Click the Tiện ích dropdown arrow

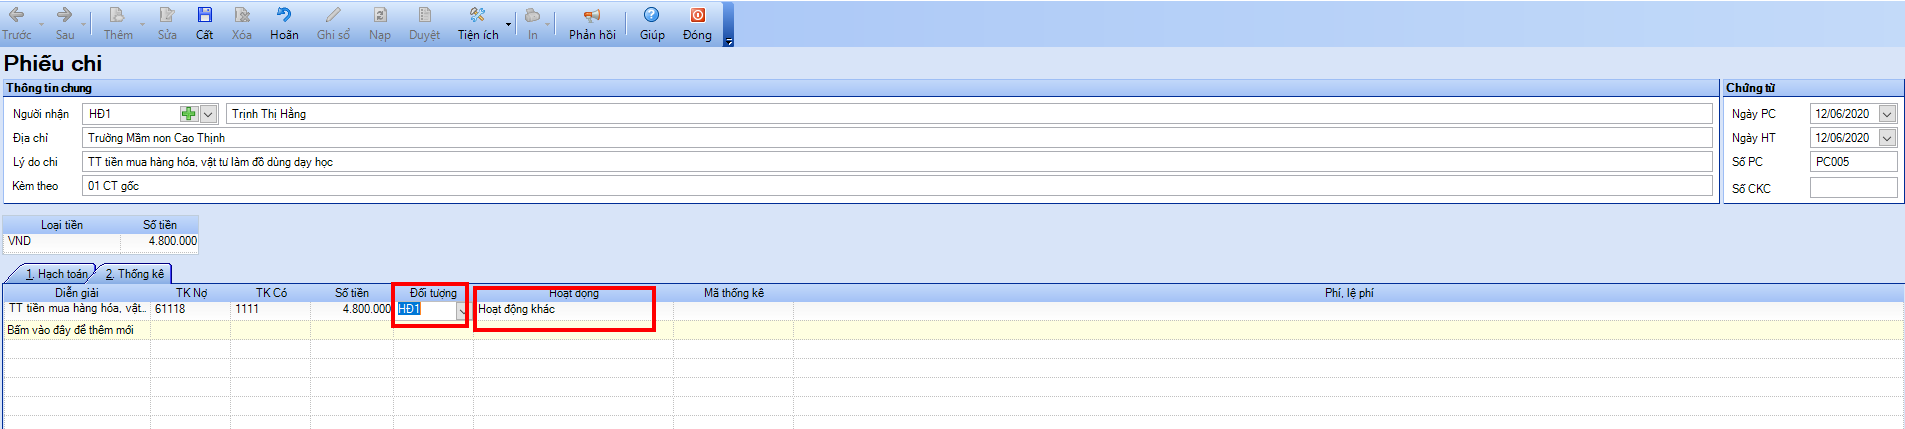(508, 23)
